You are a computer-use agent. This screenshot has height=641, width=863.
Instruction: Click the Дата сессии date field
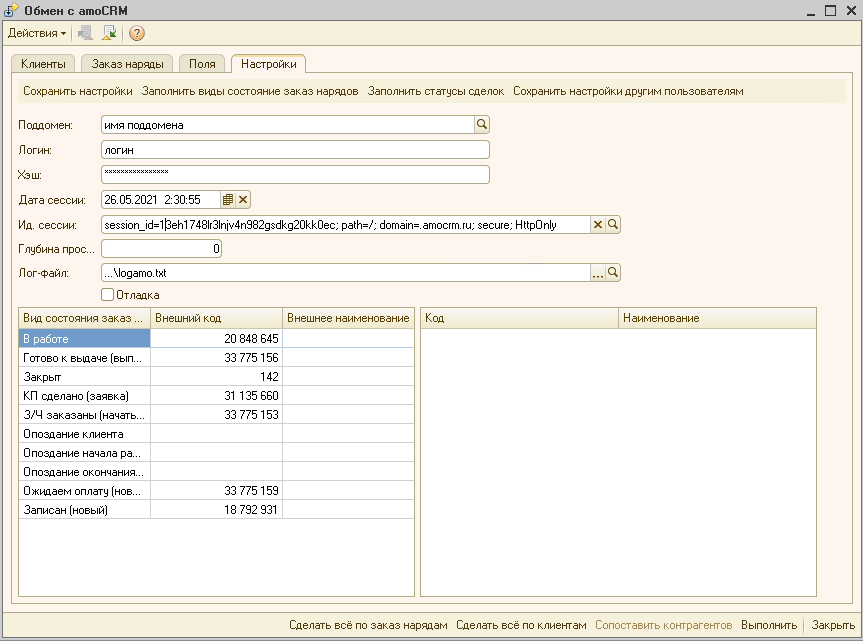click(x=161, y=200)
